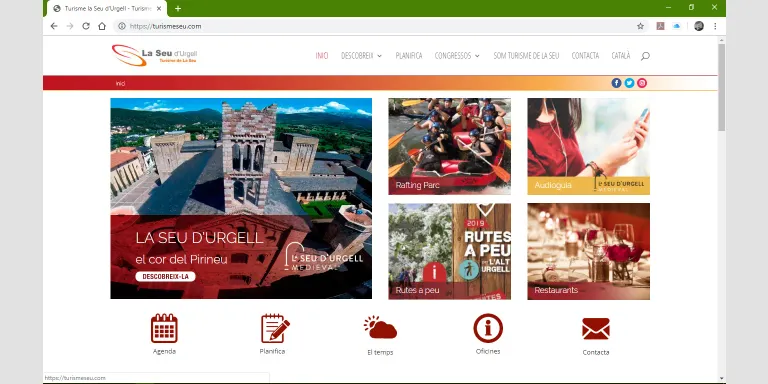Select Som Turisme de la Seu menu
768x384 pixels.
[x=526, y=56]
